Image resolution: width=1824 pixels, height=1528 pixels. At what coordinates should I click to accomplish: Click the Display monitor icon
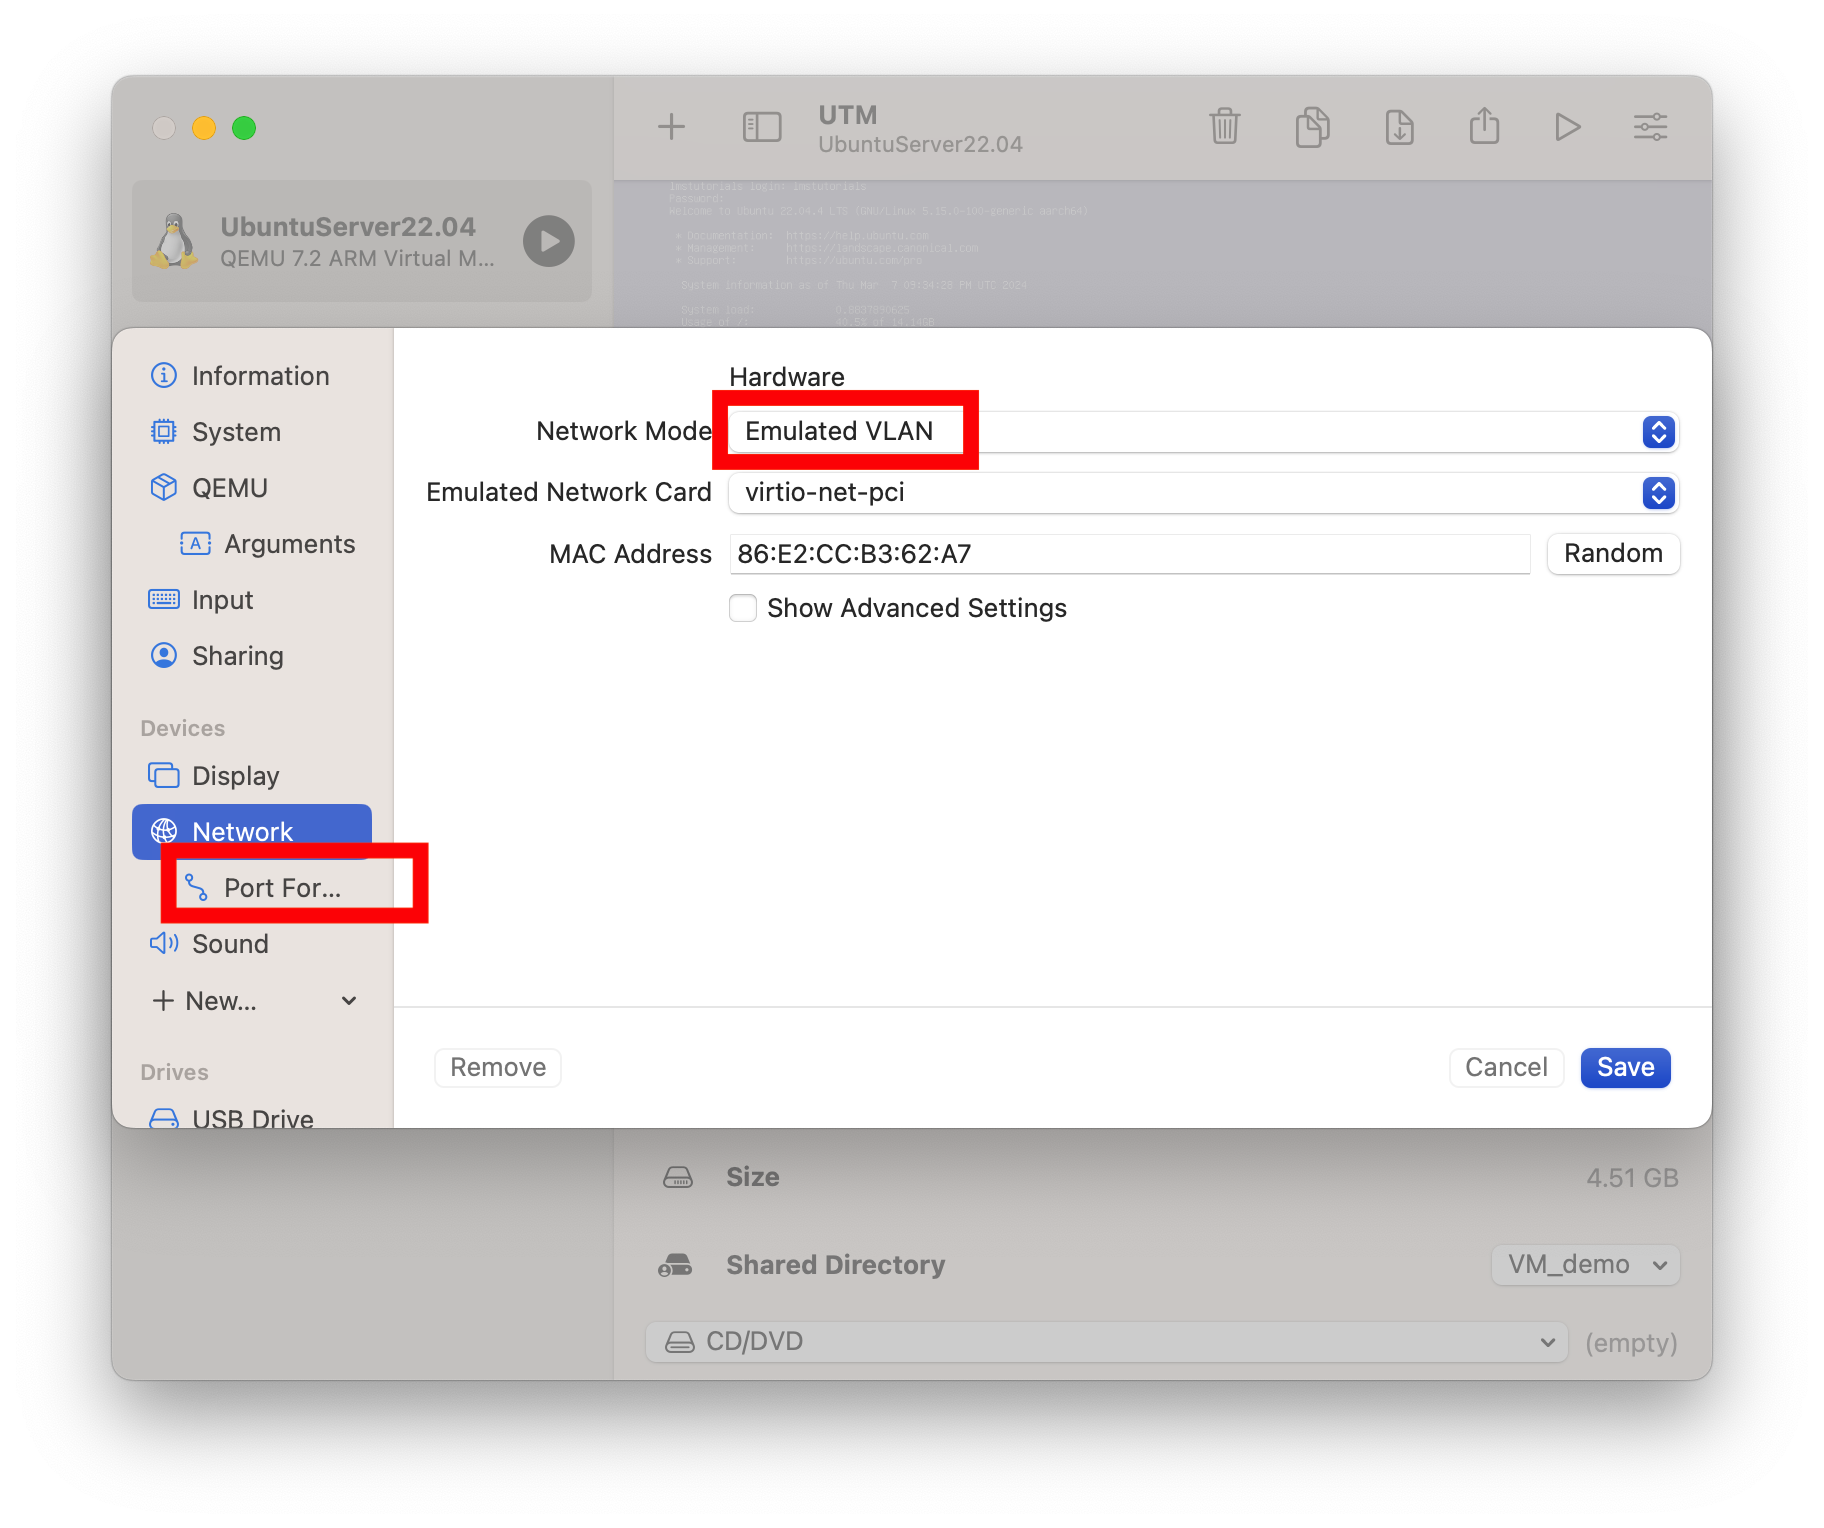[x=164, y=776]
